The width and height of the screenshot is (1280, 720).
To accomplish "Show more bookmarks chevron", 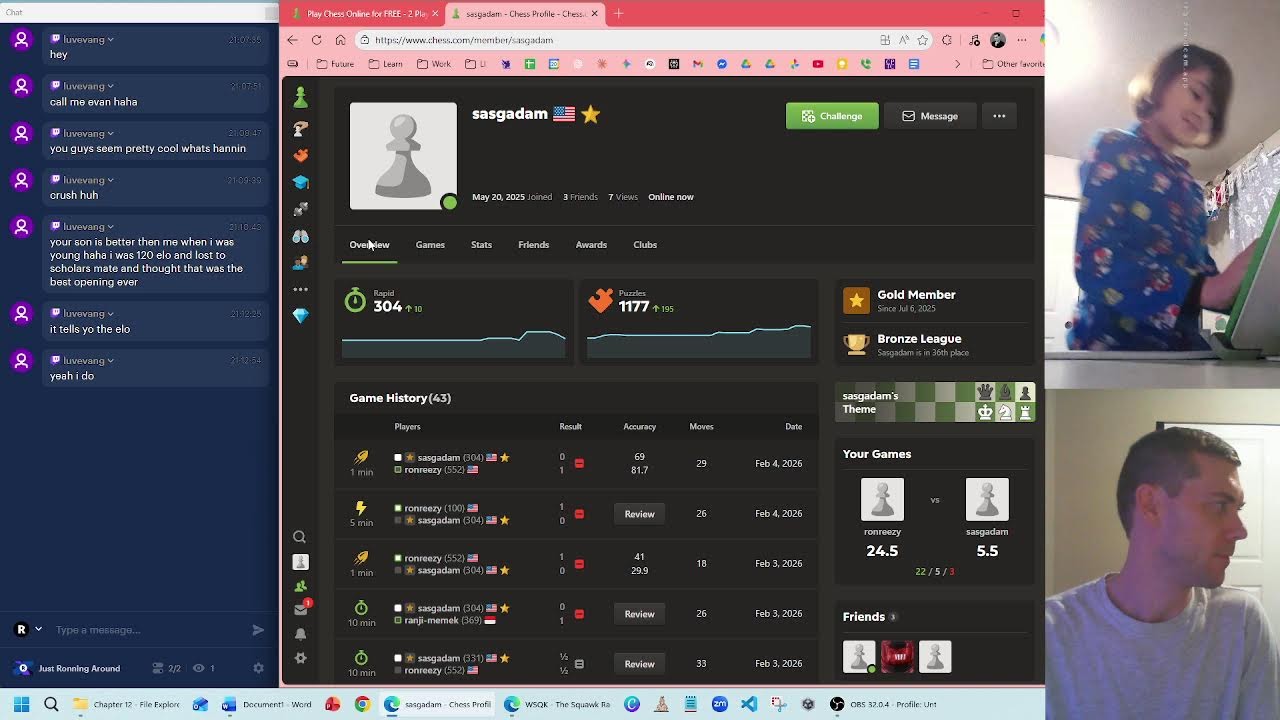I will click(957, 64).
